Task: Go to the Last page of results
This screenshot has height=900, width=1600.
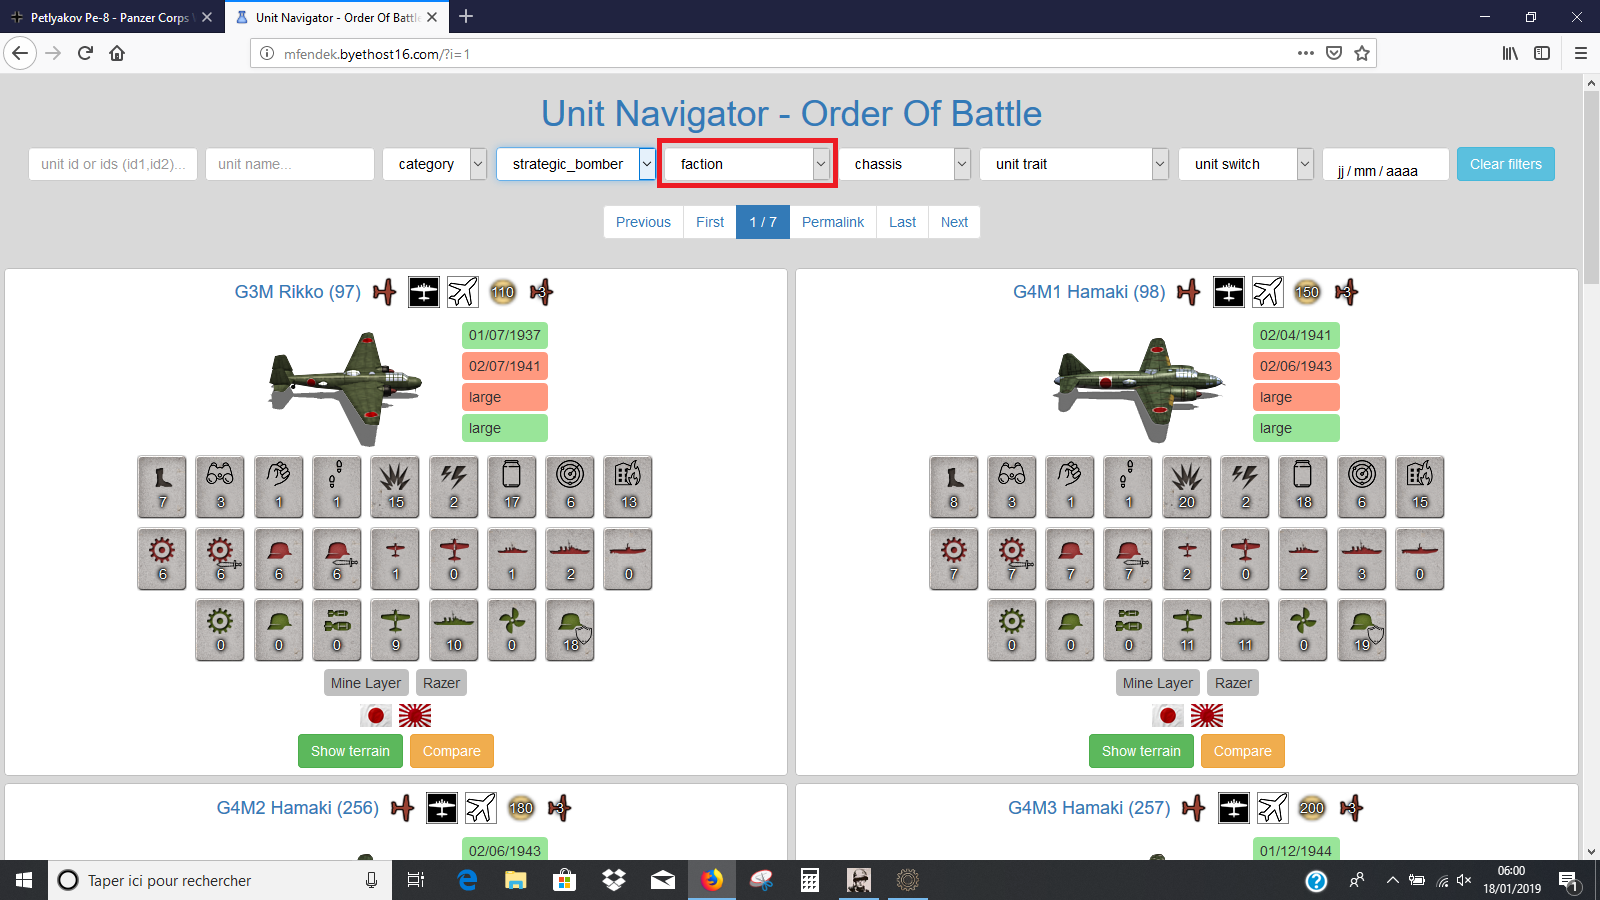Action: point(902,222)
